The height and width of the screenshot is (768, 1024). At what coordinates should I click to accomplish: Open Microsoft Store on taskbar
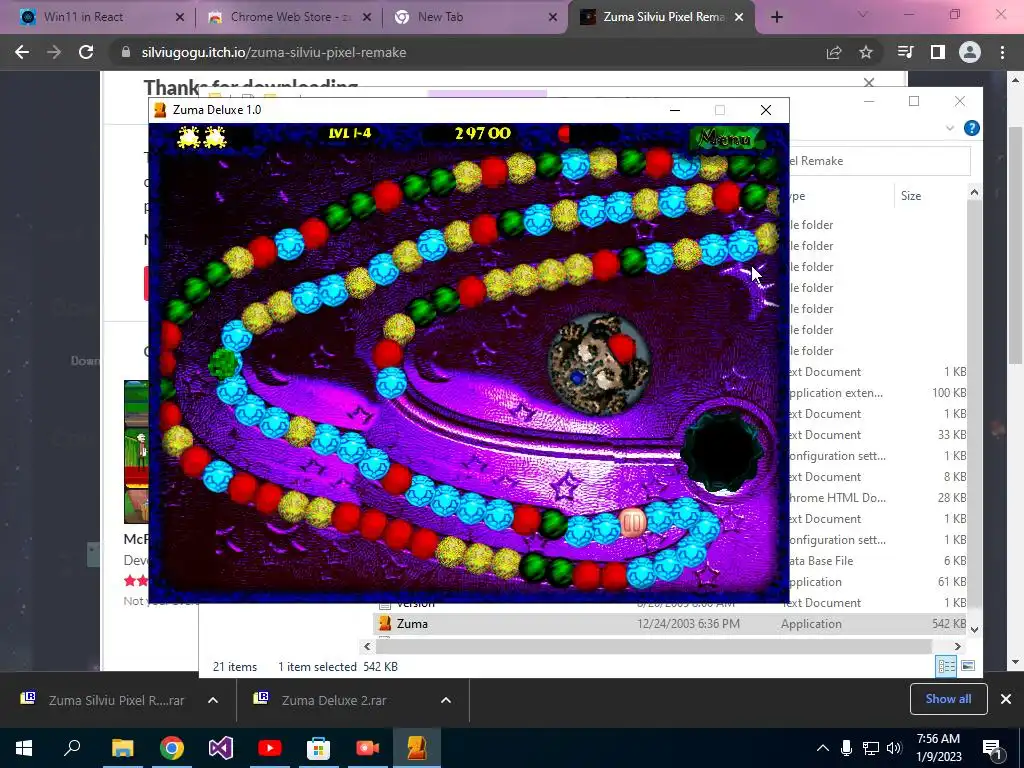point(318,748)
